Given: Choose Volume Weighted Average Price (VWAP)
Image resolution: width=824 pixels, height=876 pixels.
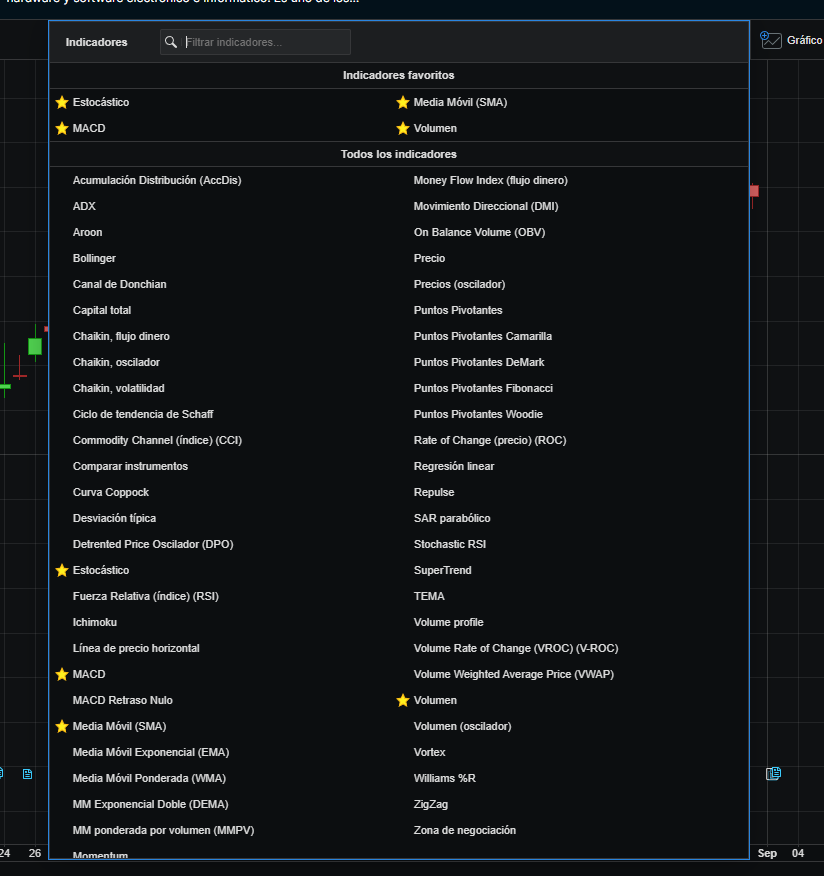Looking at the screenshot, I should pyautogui.click(x=513, y=674).
